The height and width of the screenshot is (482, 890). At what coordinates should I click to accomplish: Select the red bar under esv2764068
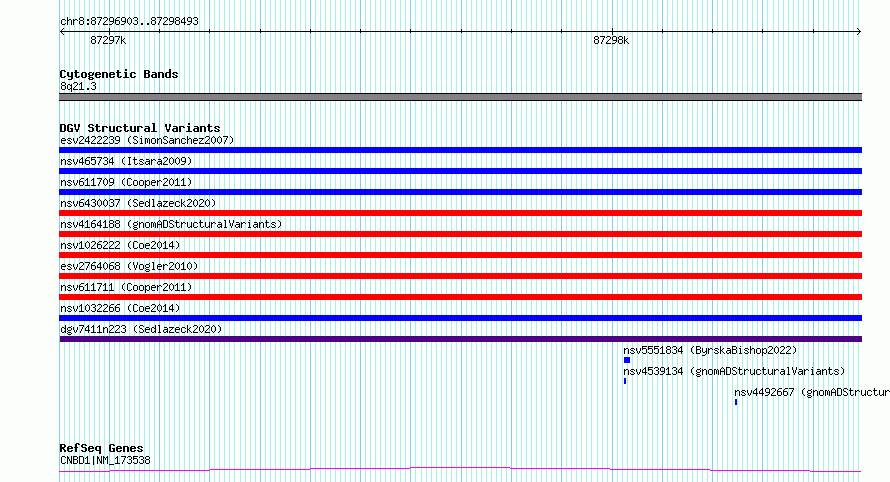click(x=460, y=276)
